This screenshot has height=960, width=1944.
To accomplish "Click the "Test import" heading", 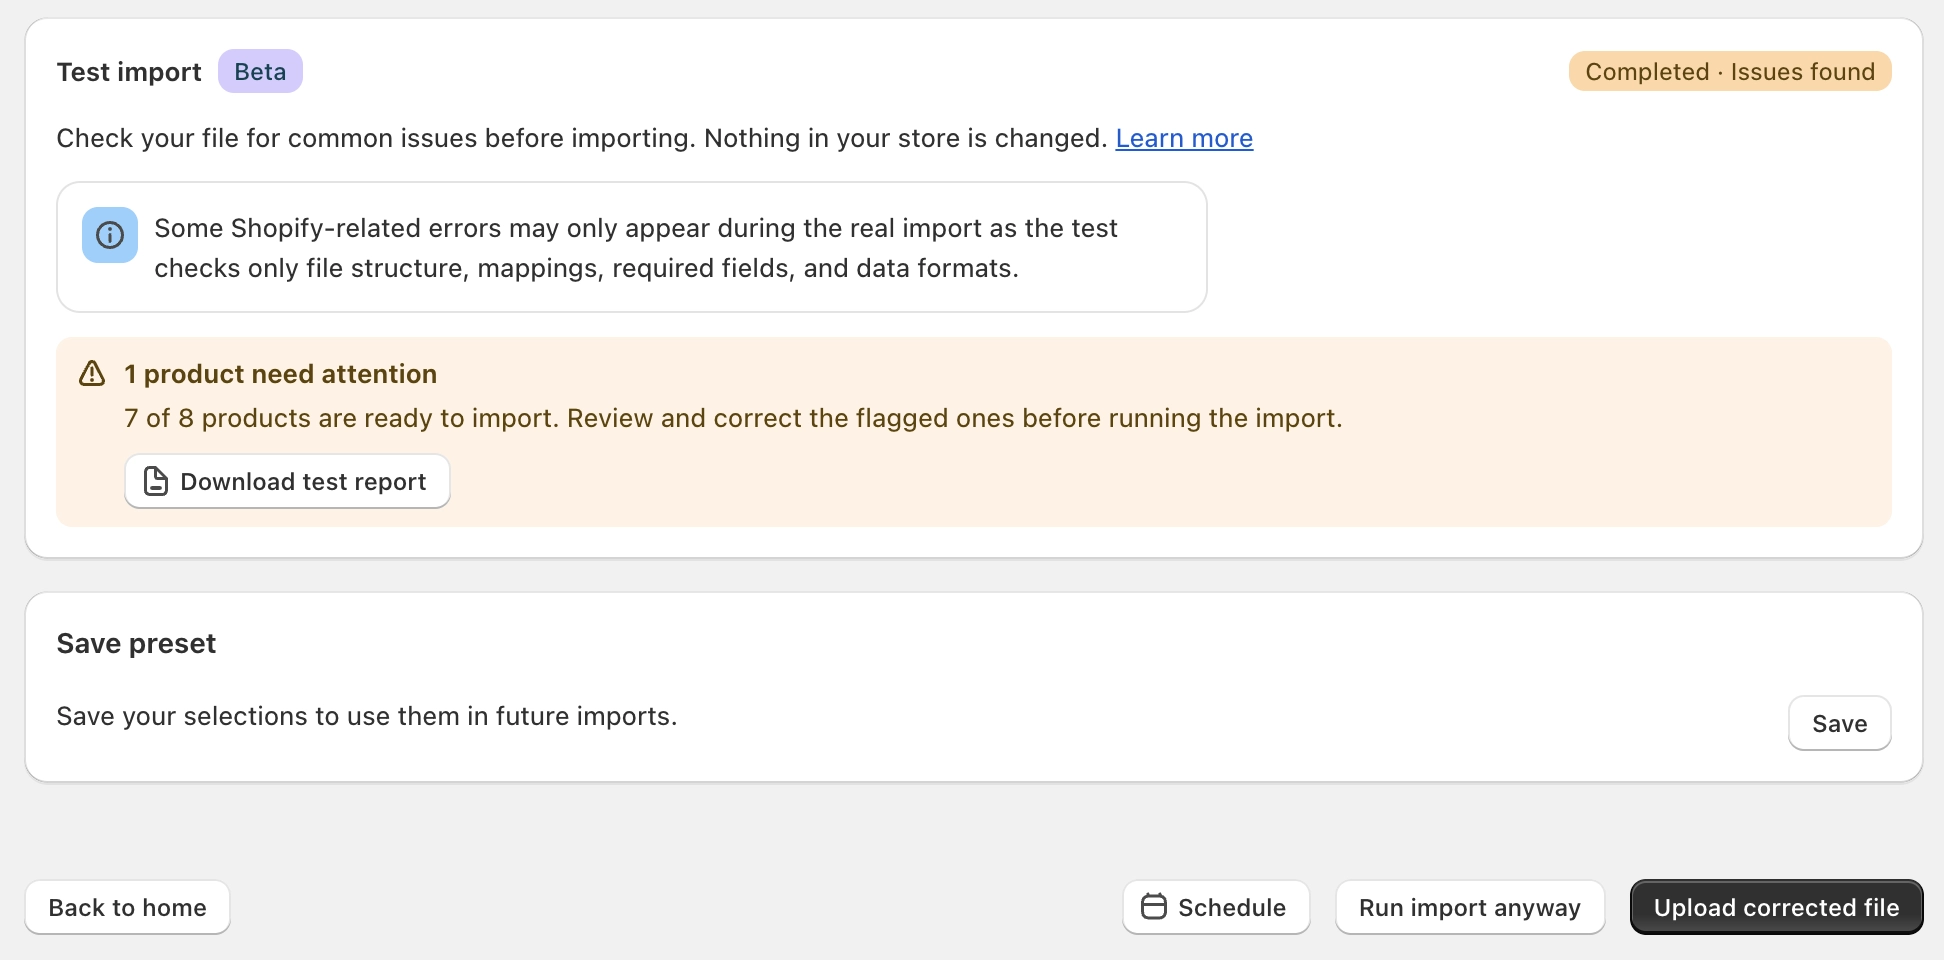I will [129, 72].
